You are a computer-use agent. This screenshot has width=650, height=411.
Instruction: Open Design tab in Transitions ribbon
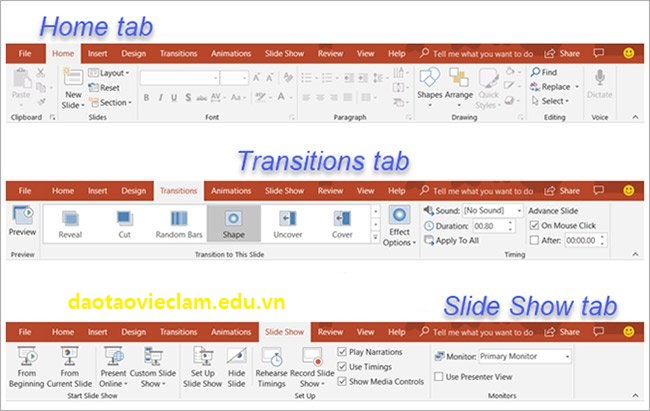[133, 191]
